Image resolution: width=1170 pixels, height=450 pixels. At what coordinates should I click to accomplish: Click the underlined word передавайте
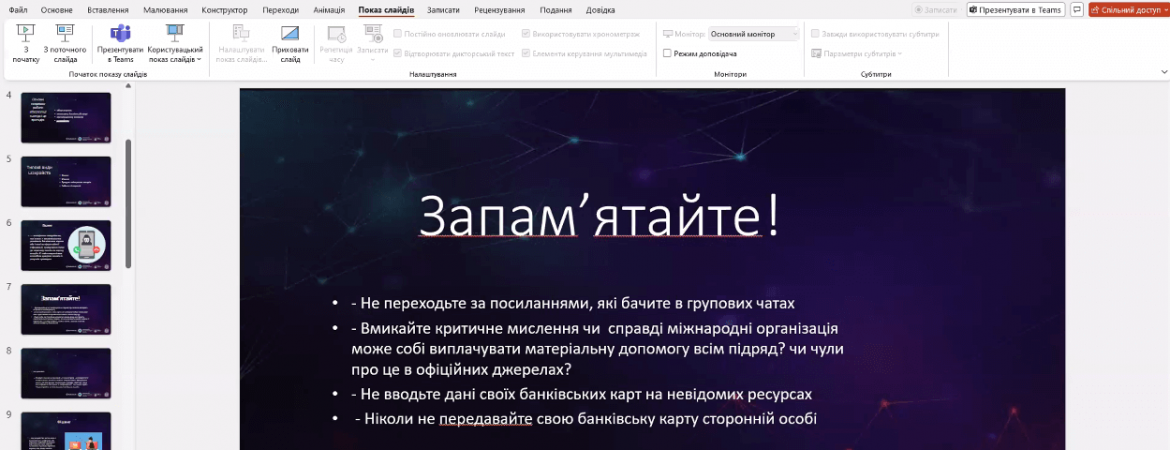485,419
